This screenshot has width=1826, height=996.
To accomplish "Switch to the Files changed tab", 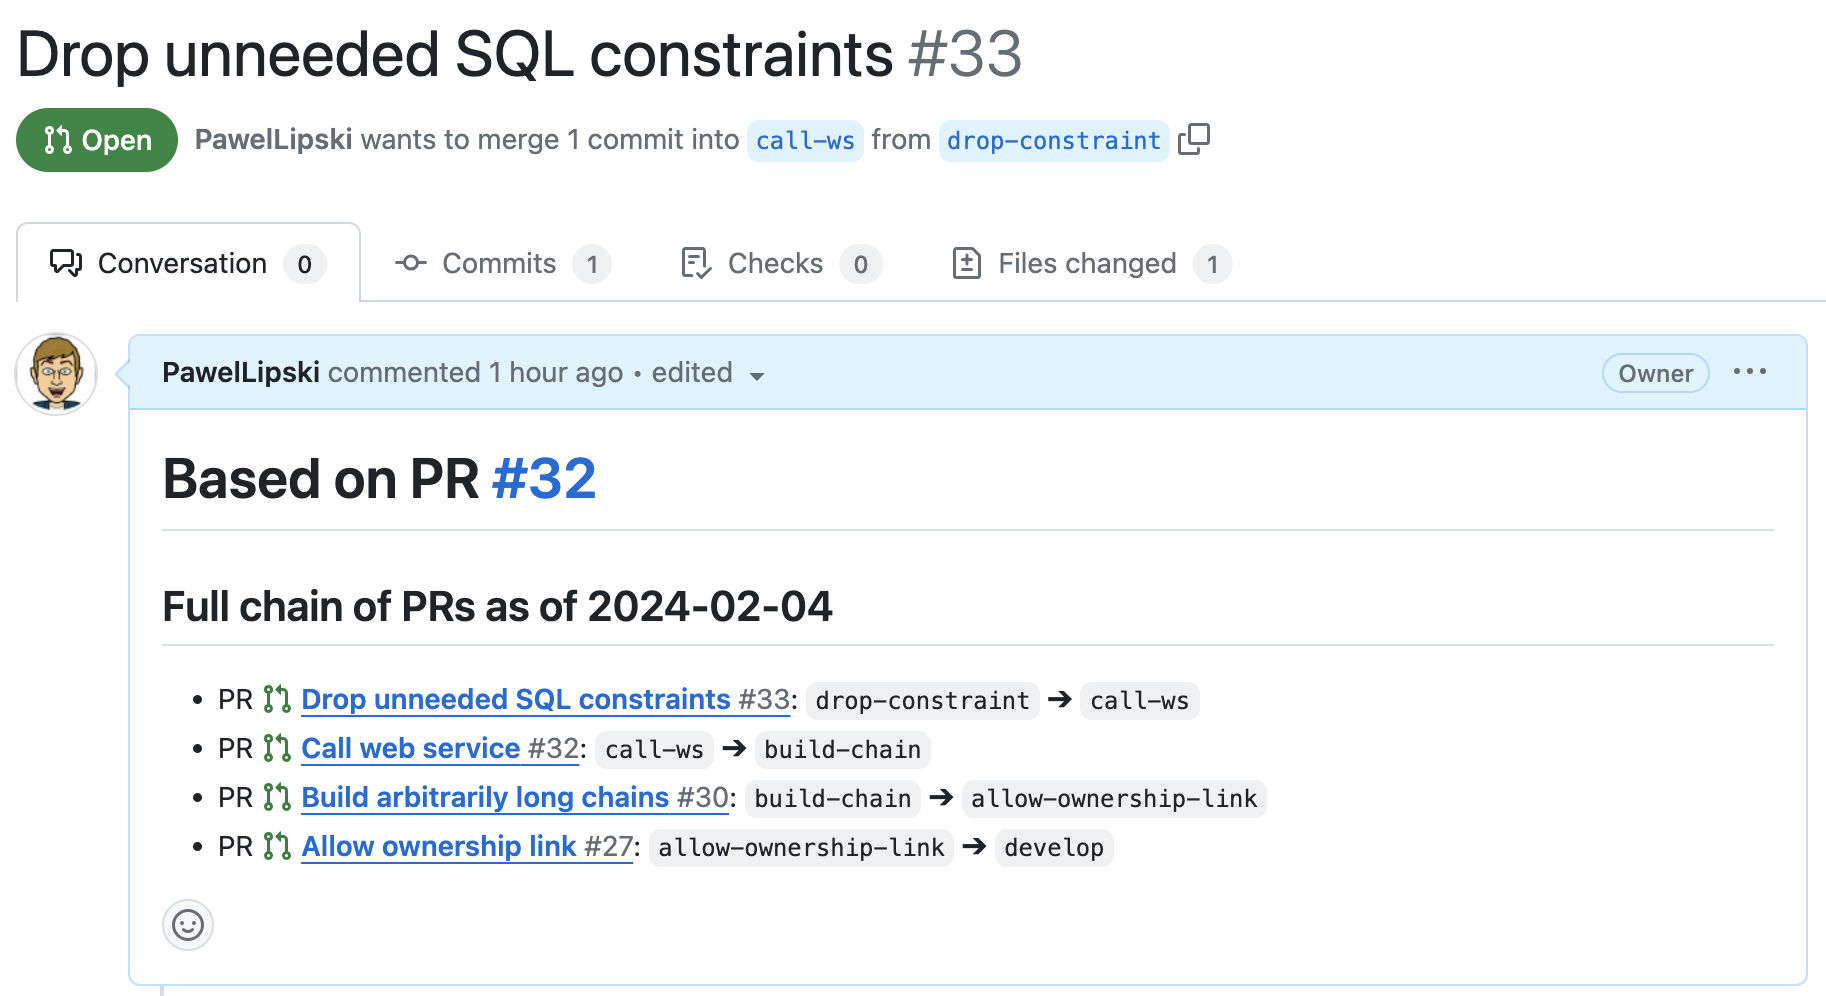I will [1091, 264].
